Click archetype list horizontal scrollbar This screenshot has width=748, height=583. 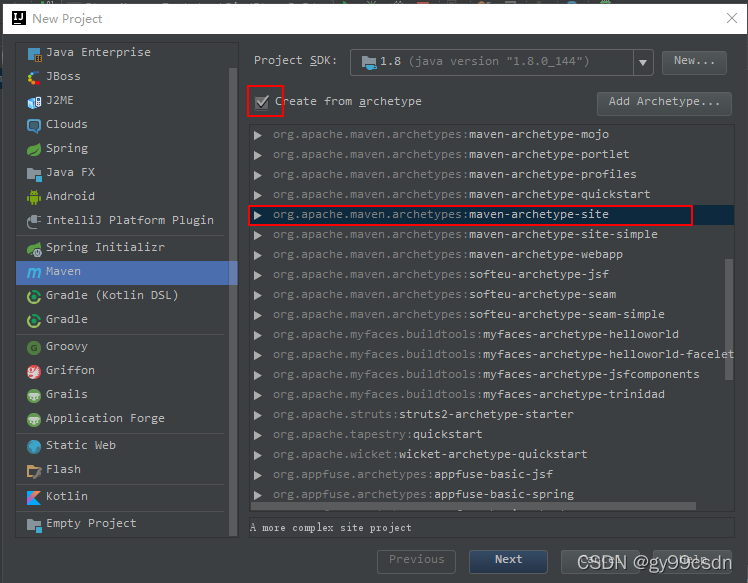[x=473, y=506]
